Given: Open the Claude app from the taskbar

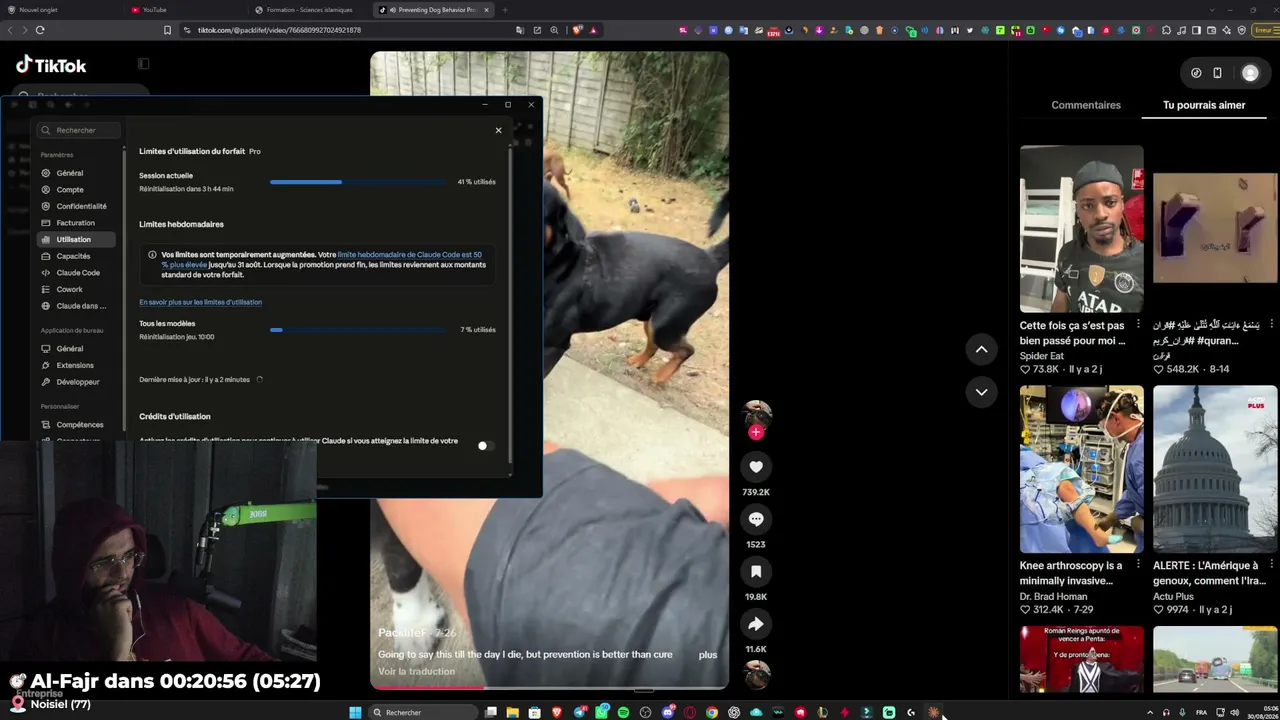Looking at the screenshot, I should 933,712.
